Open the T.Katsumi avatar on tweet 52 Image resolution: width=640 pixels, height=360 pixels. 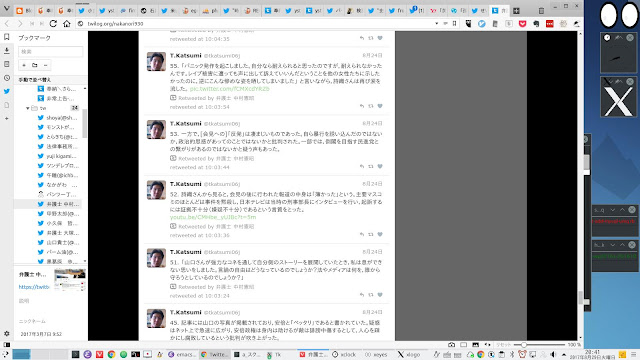156,190
